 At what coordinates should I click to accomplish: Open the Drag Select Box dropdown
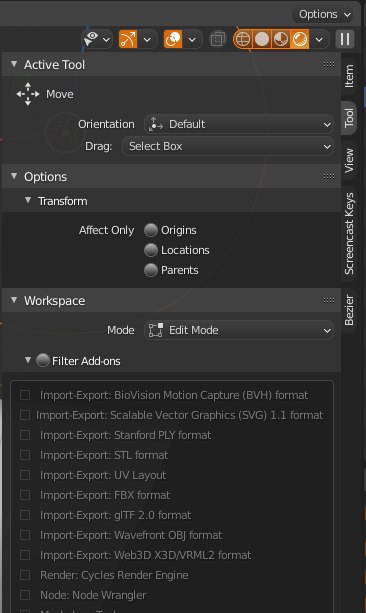pyautogui.click(x=228, y=146)
